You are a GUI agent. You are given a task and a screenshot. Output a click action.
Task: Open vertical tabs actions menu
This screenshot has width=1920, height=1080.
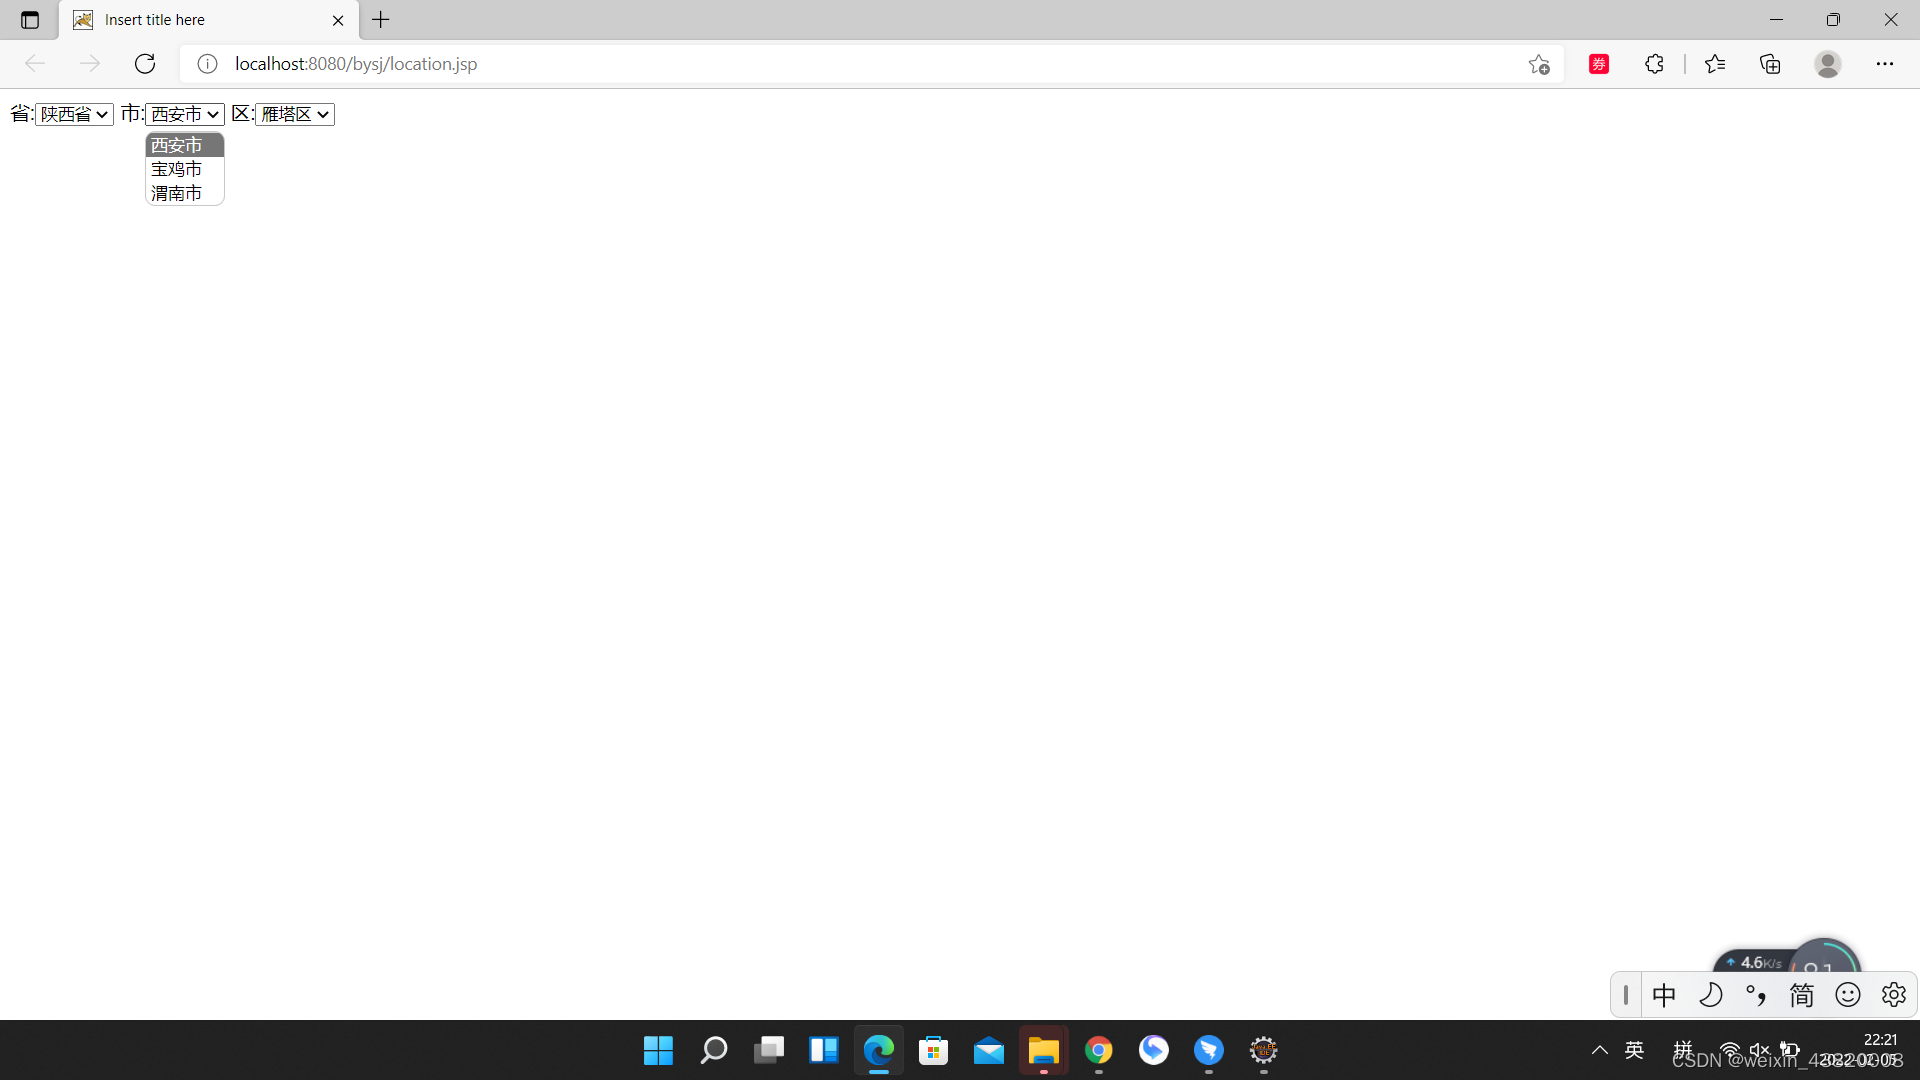30,20
